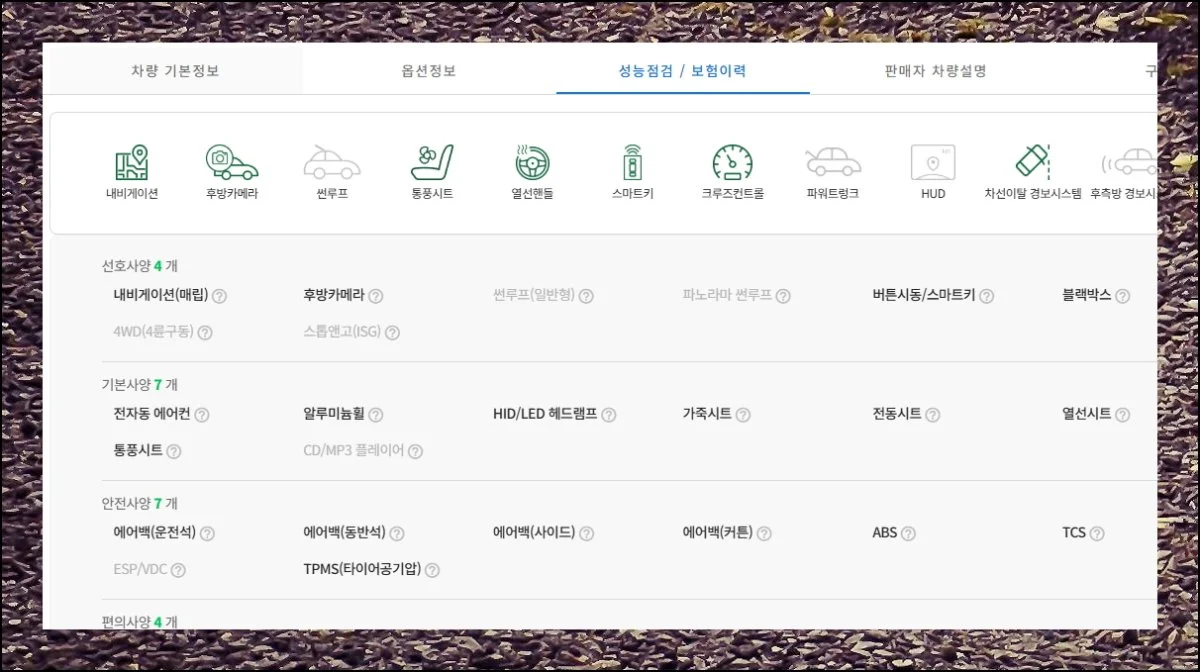Click help icon next to 에어백(커튼)
The image size is (1200, 672).
click(764, 534)
